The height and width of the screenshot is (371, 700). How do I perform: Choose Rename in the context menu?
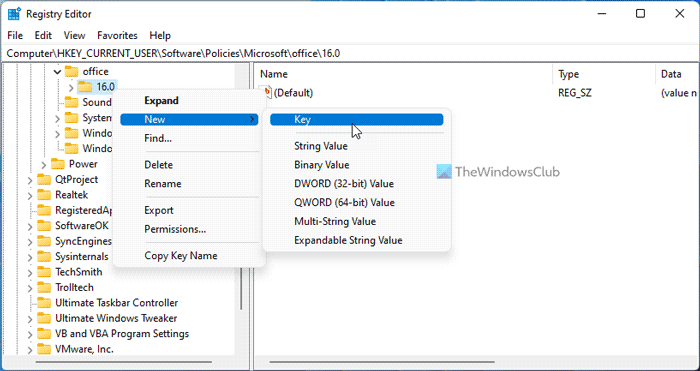coord(189,183)
